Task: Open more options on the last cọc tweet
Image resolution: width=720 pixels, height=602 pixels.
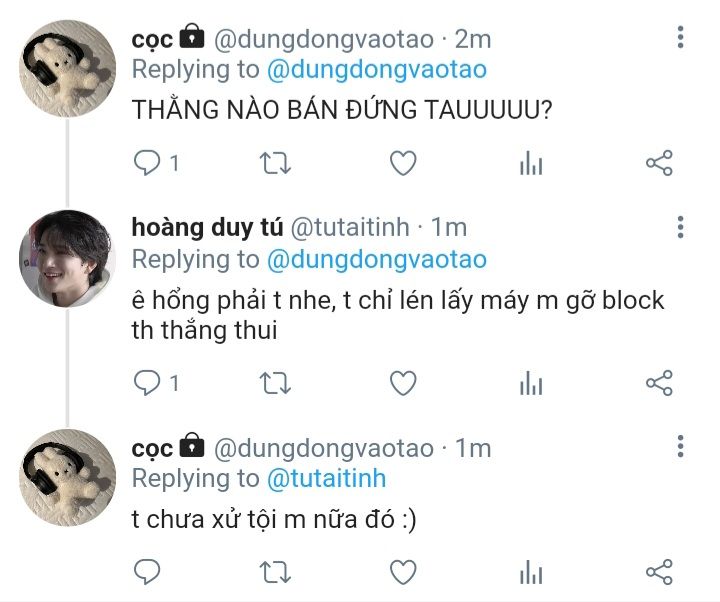Action: pyautogui.click(x=681, y=446)
